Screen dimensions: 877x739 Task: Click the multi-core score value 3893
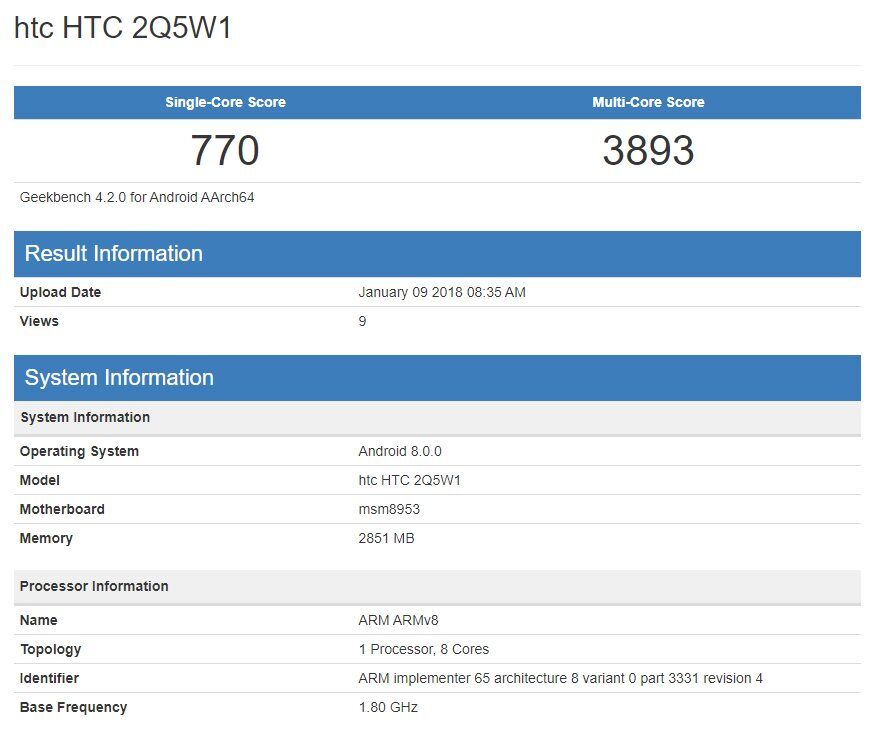tap(648, 151)
